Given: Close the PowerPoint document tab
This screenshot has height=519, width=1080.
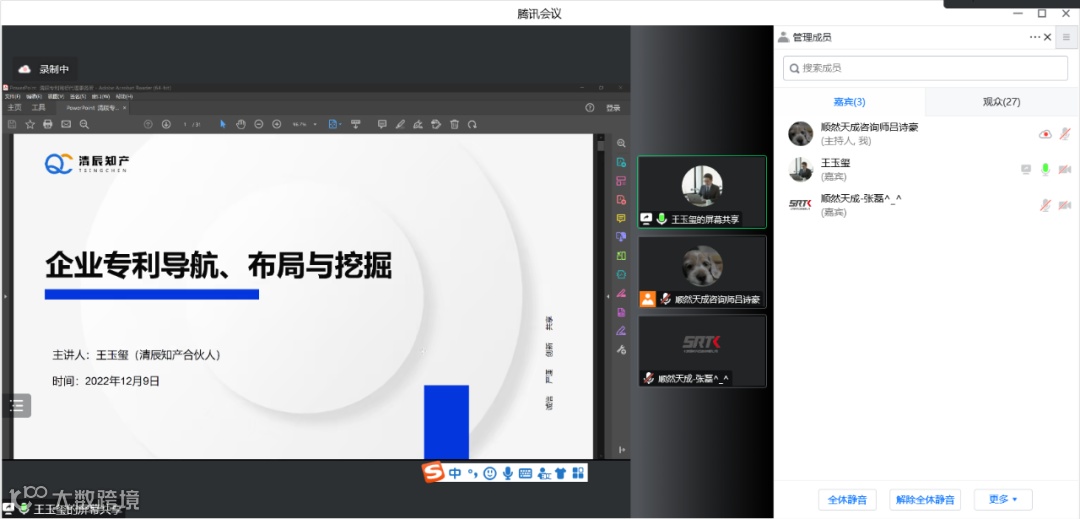Looking at the screenshot, I should (124, 108).
